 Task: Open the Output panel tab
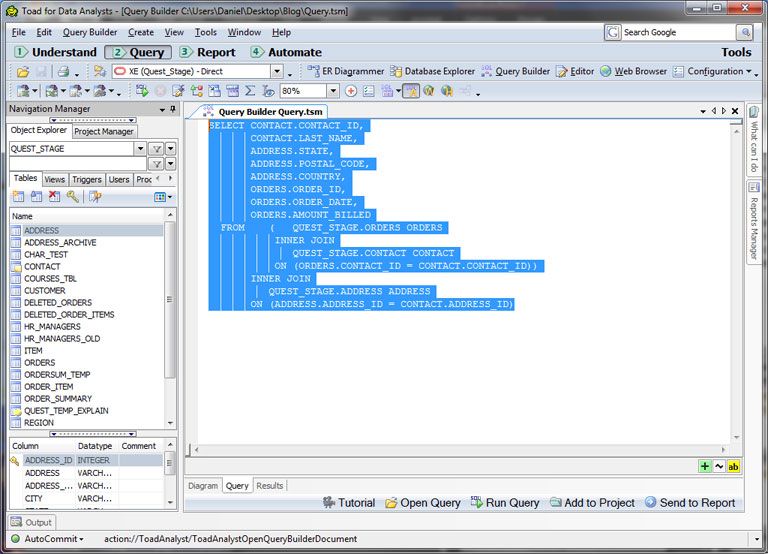(31, 522)
